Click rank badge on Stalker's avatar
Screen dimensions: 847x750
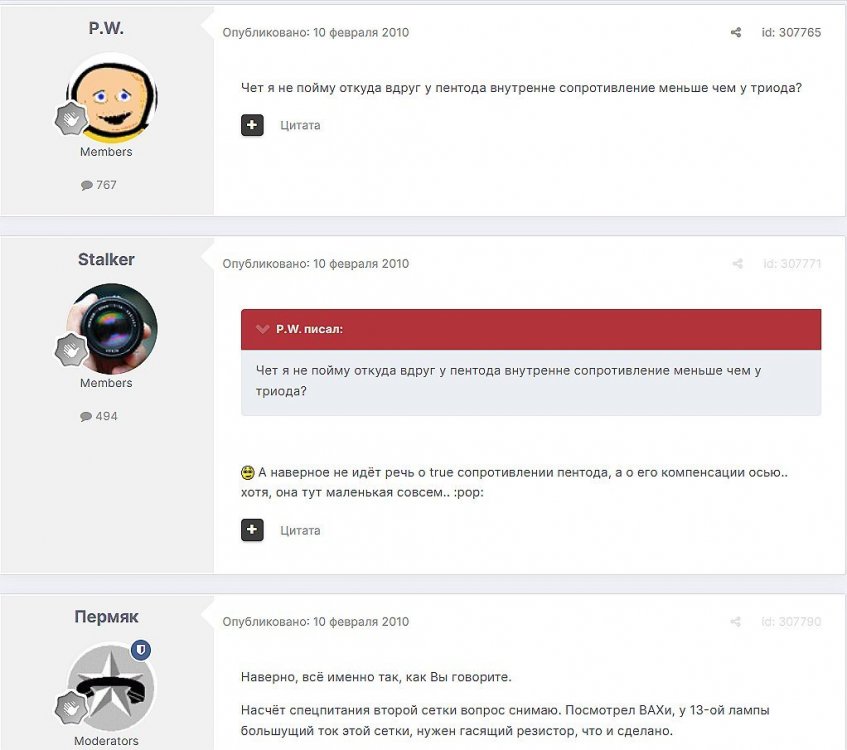(x=71, y=350)
